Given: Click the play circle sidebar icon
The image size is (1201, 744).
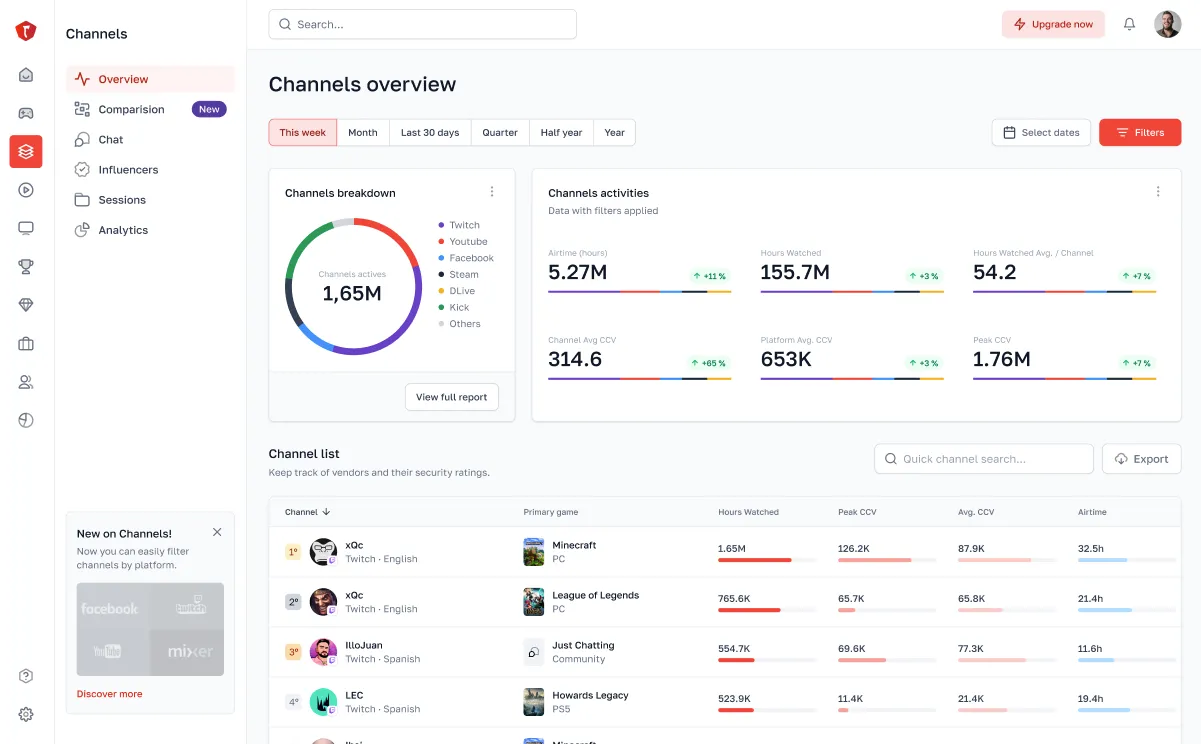Looking at the screenshot, I should pyautogui.click(x=26, y=190).
